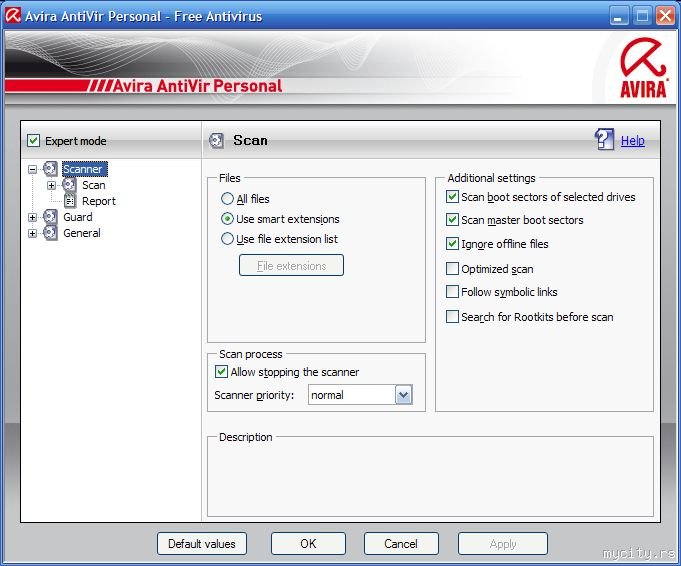Select Use smart extensions option
This screenshot has width=681, height=566.
tap(227, 218)
